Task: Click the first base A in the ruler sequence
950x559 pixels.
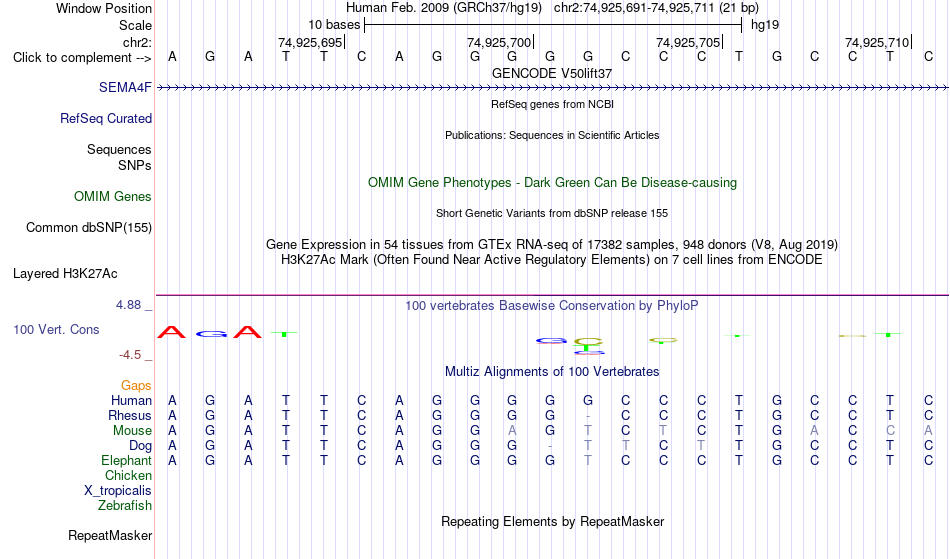Action: tap(173, 57)
